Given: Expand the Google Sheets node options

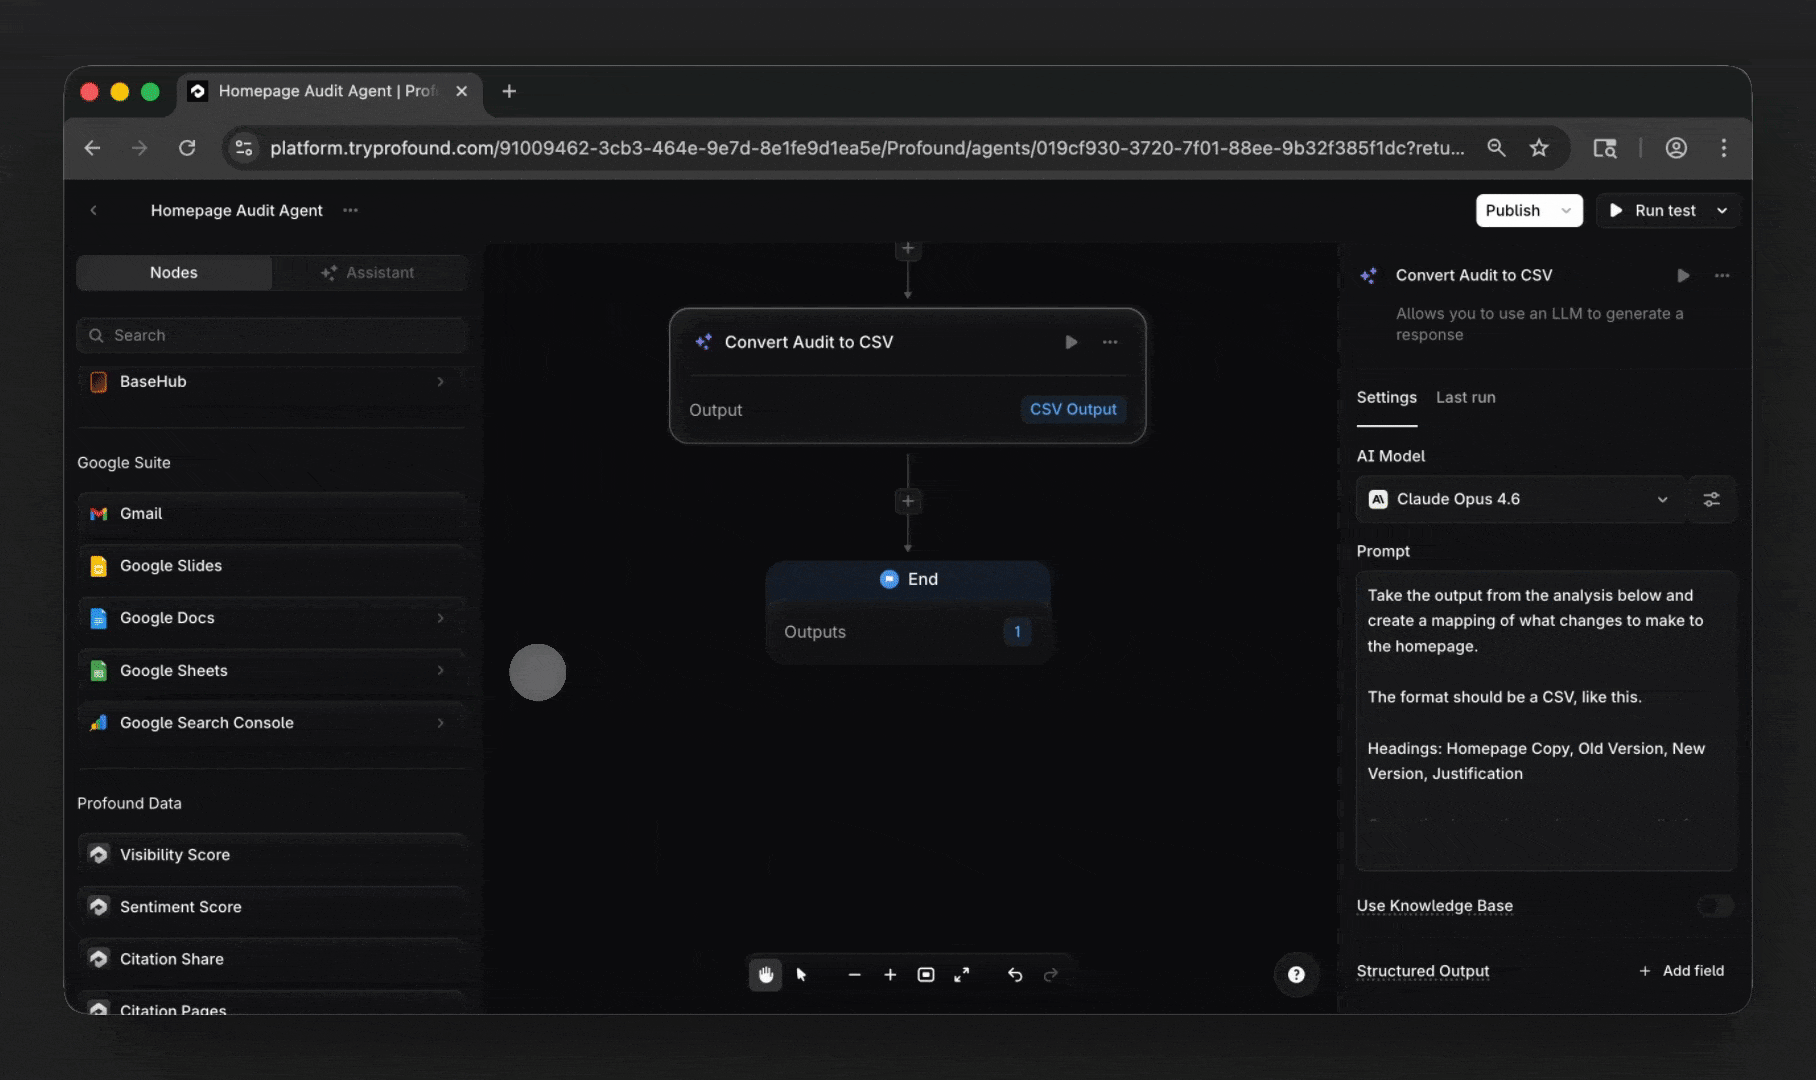Looking at the screenshot, I should [x=440, y=670].
